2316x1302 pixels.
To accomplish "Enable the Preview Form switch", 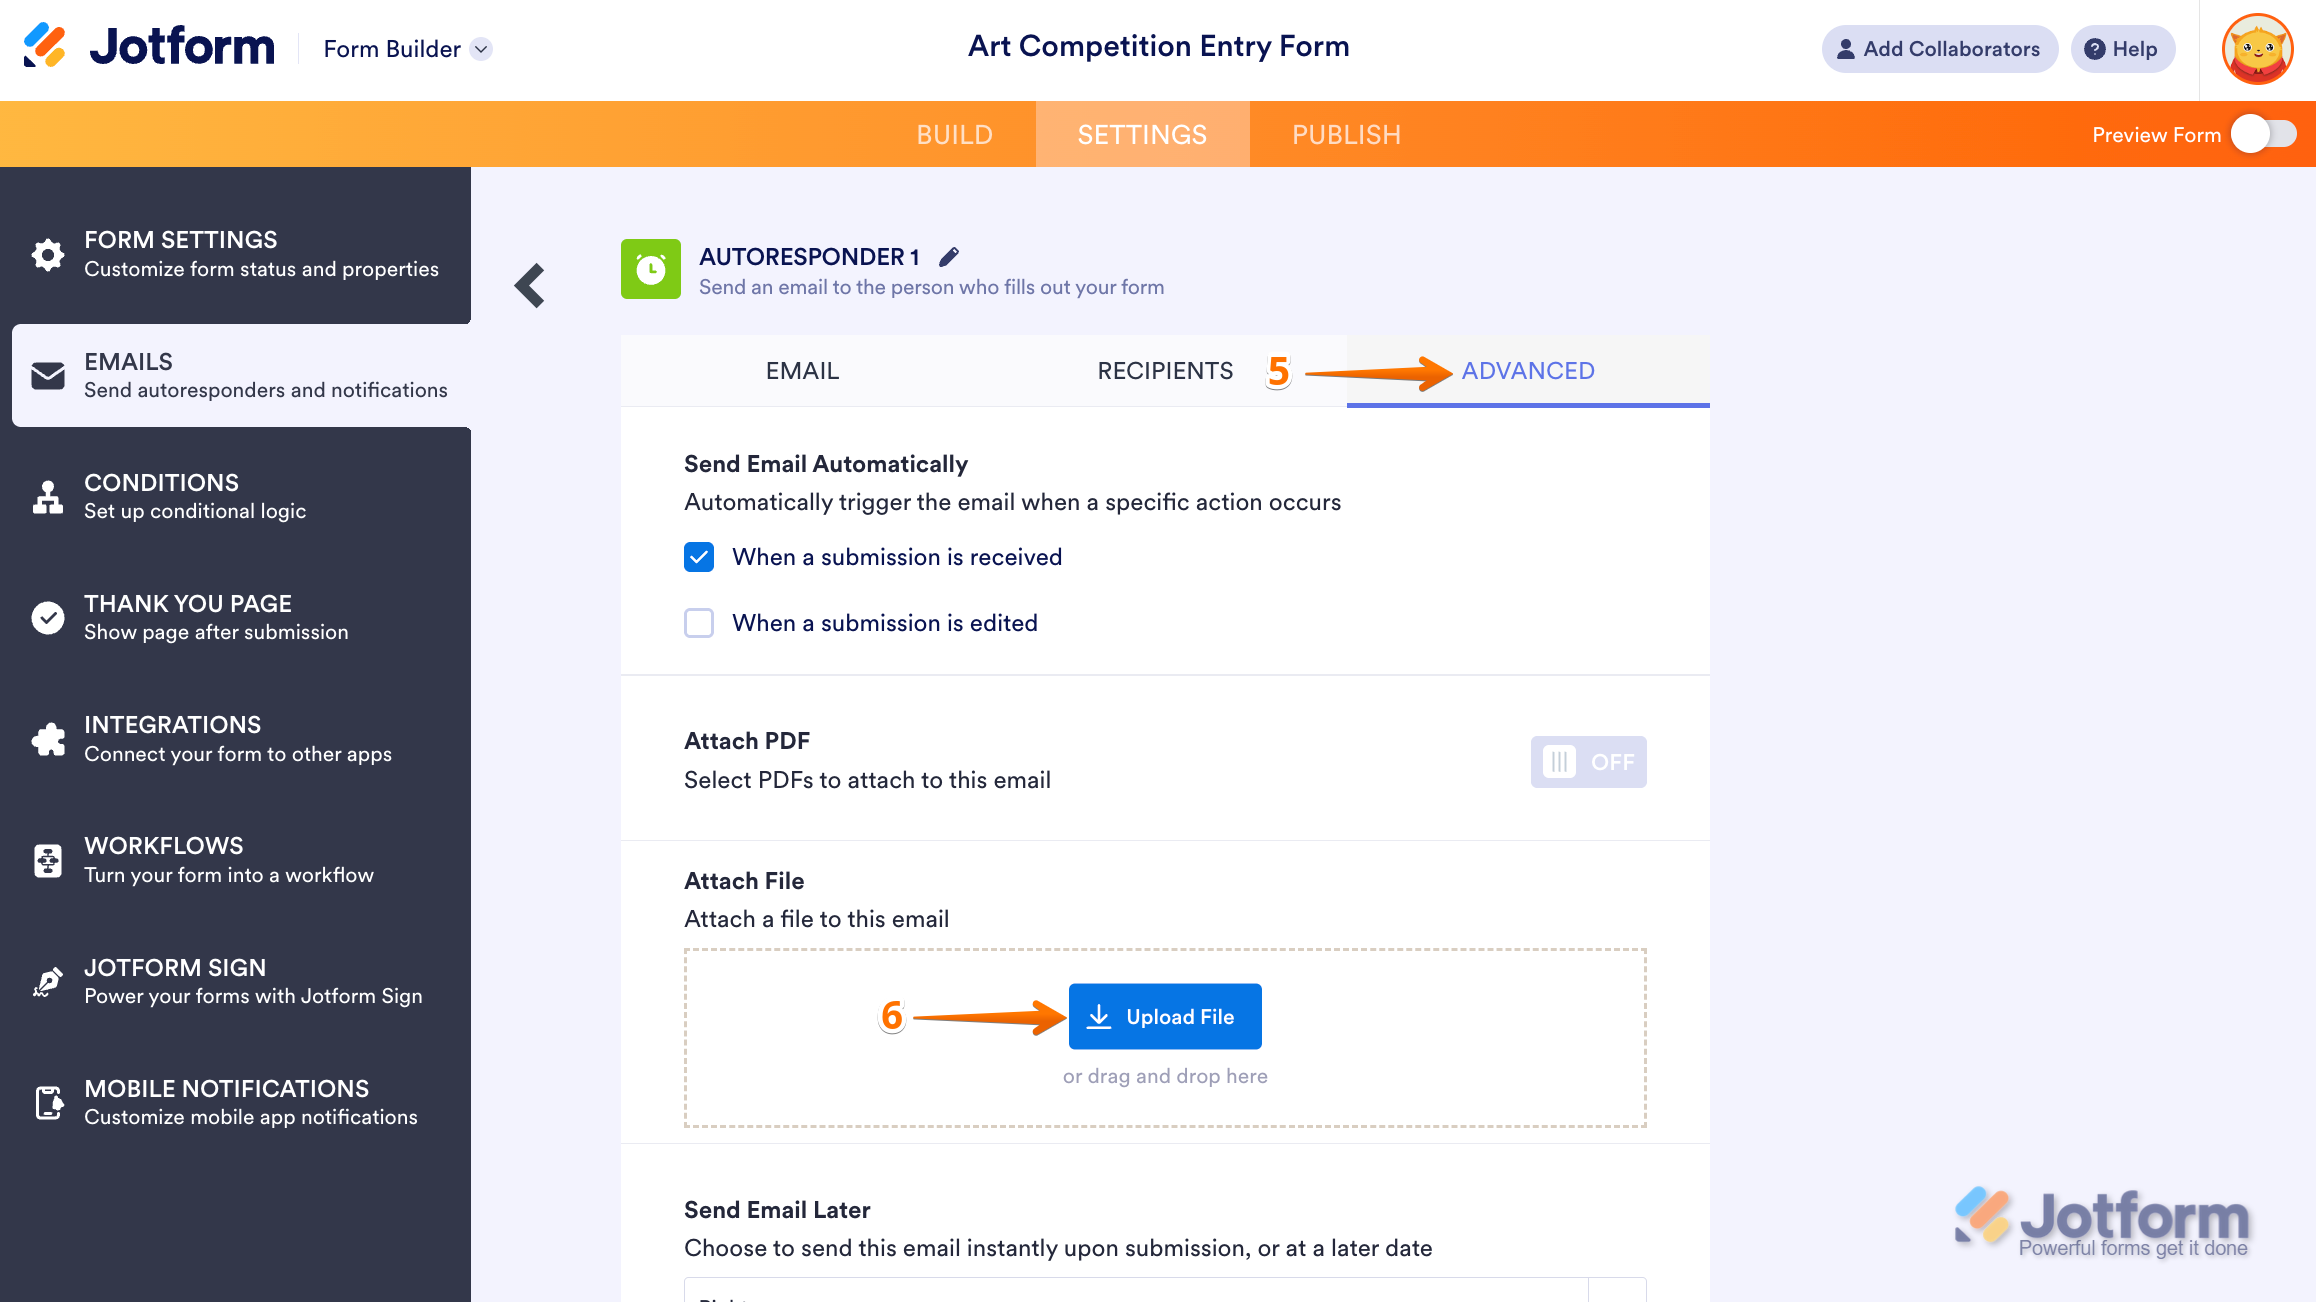I will (x=2264, y=134).
